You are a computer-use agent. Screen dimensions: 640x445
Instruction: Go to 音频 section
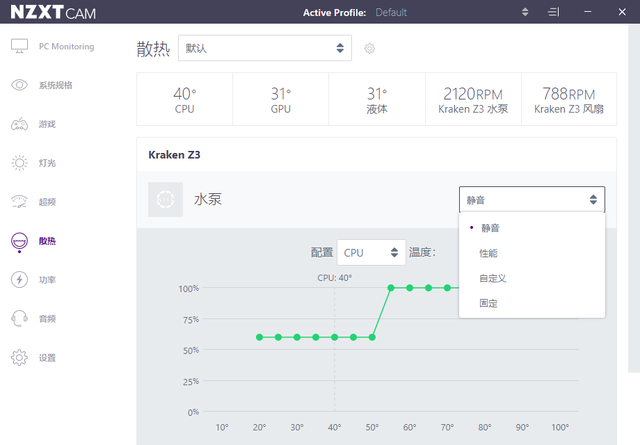tap(47, 318)
